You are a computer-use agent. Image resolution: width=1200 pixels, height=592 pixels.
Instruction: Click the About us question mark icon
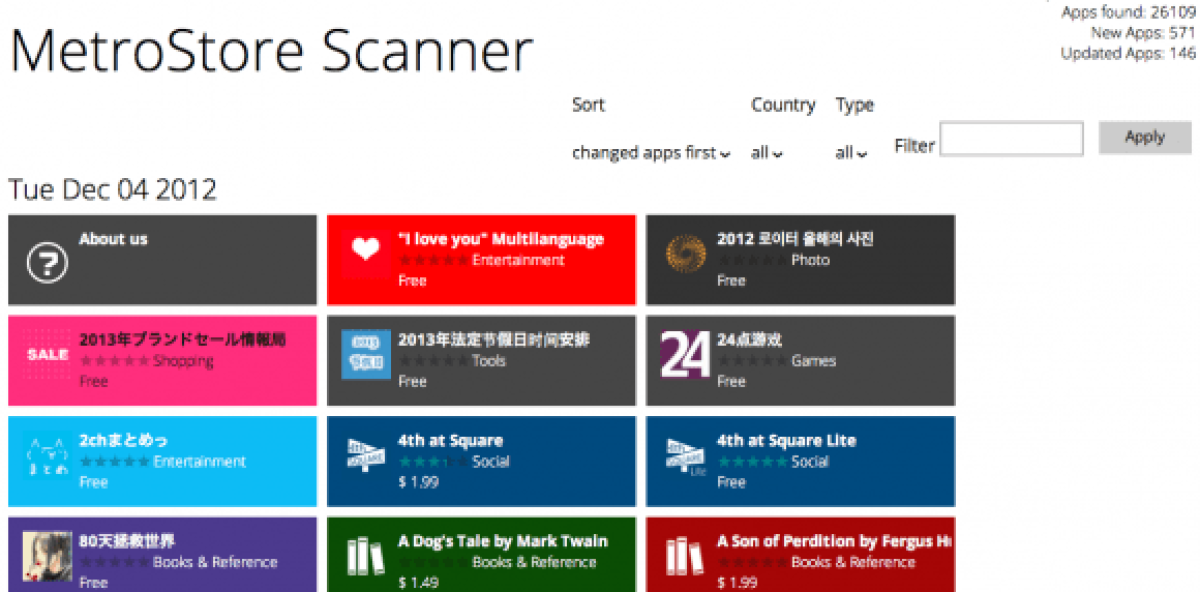pos(46,262)
